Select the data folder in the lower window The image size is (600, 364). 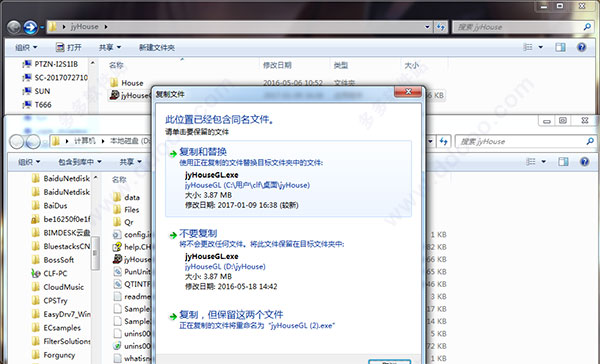coord(127,198)
